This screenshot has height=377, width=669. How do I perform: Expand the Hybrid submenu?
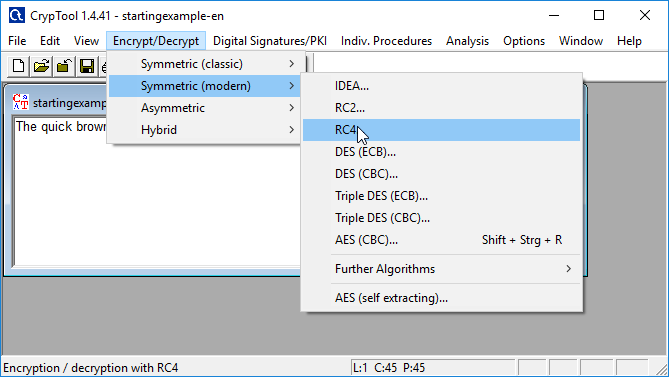point(206,130)
